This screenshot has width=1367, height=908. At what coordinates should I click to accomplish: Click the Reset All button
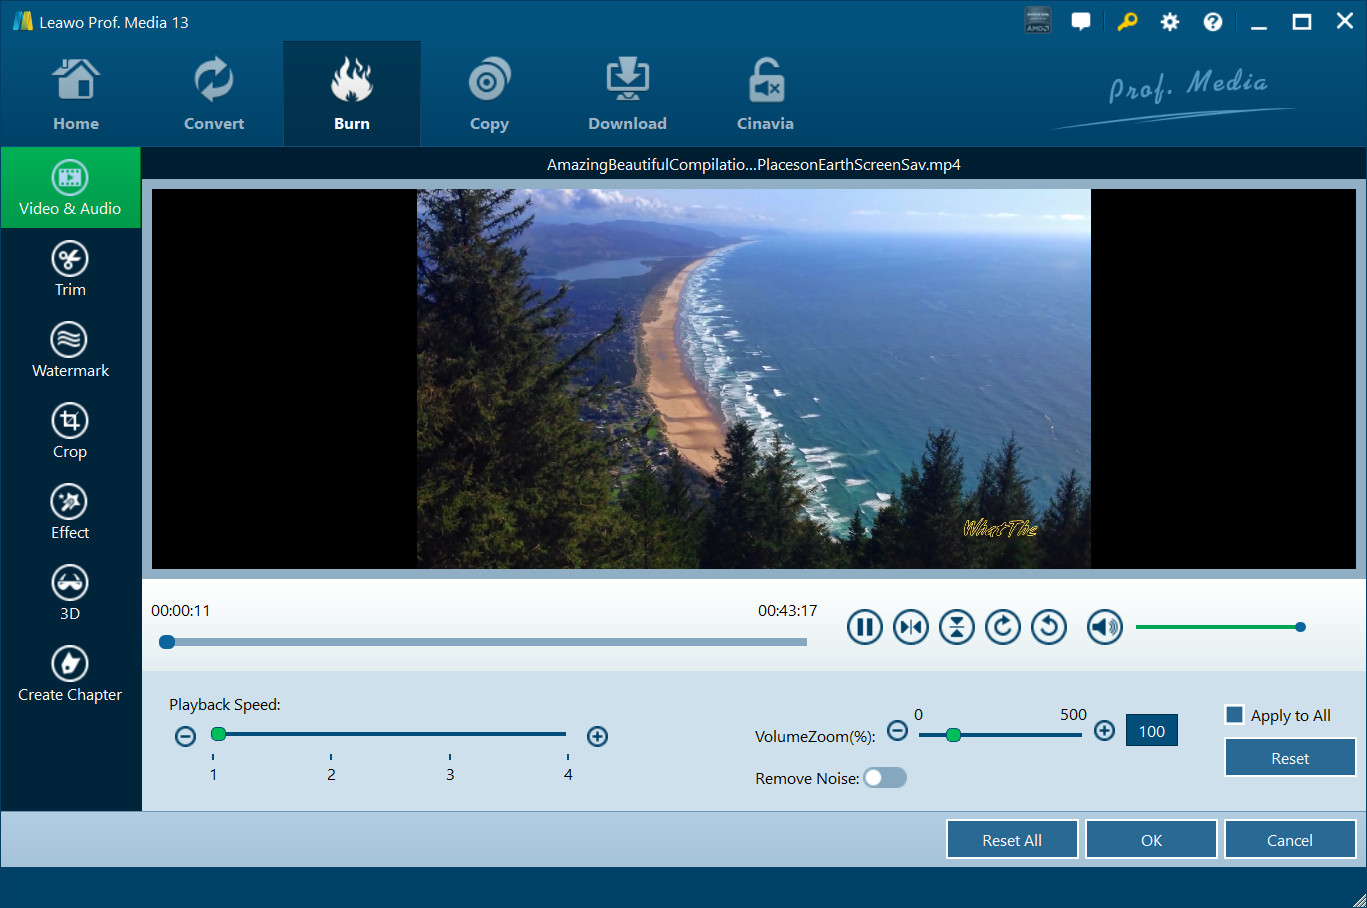pos(1011,840)
